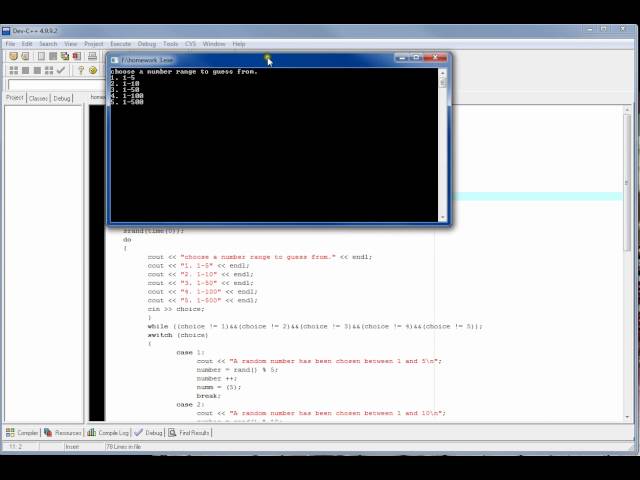Open the Execute menu

[x=120, y=44]
